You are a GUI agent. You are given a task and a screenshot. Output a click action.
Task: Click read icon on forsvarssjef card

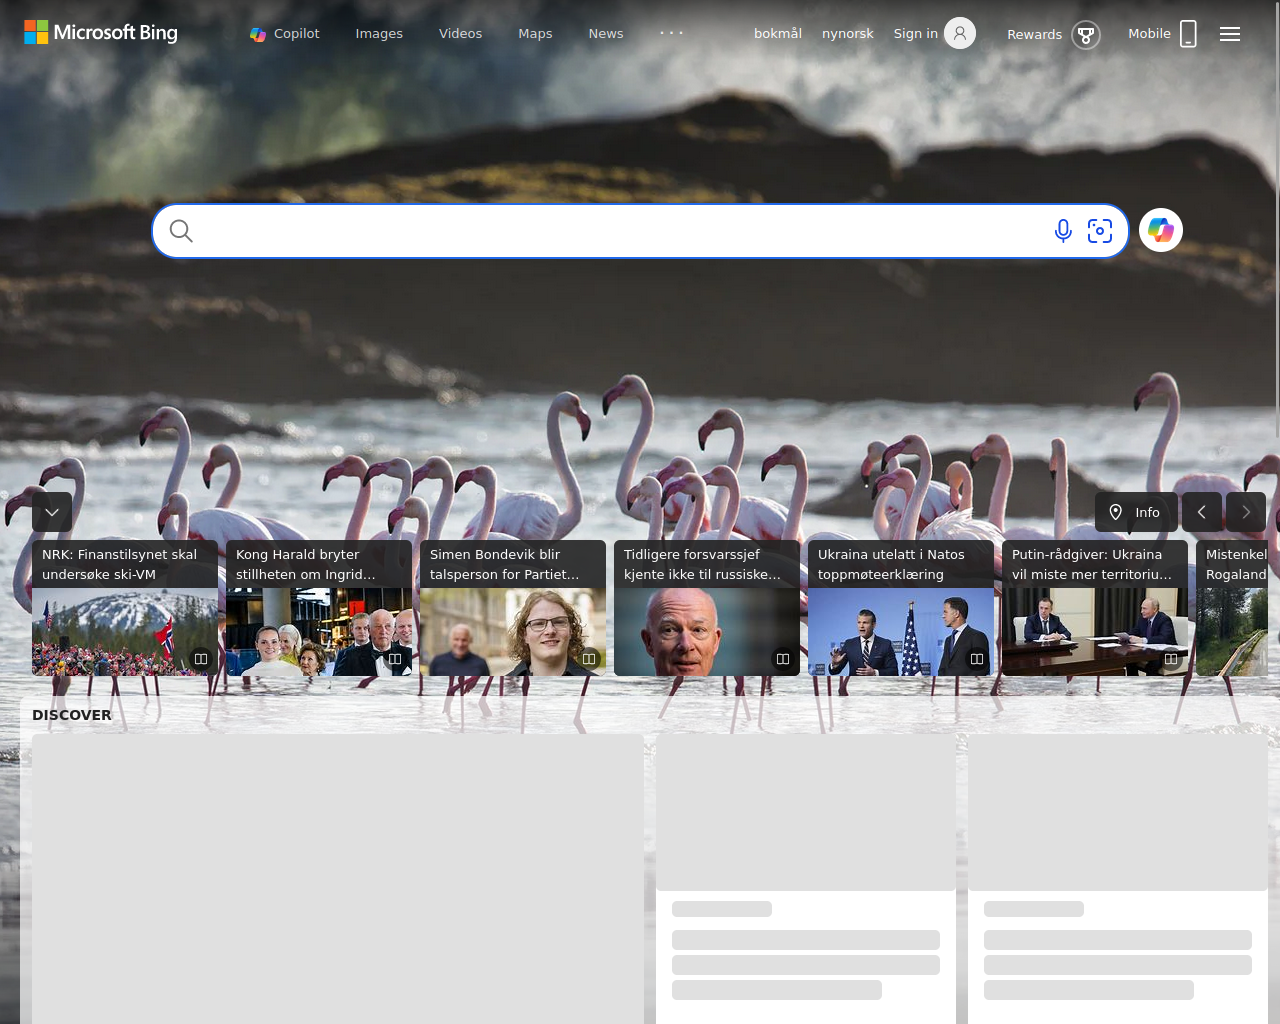(x=783, y=659)
